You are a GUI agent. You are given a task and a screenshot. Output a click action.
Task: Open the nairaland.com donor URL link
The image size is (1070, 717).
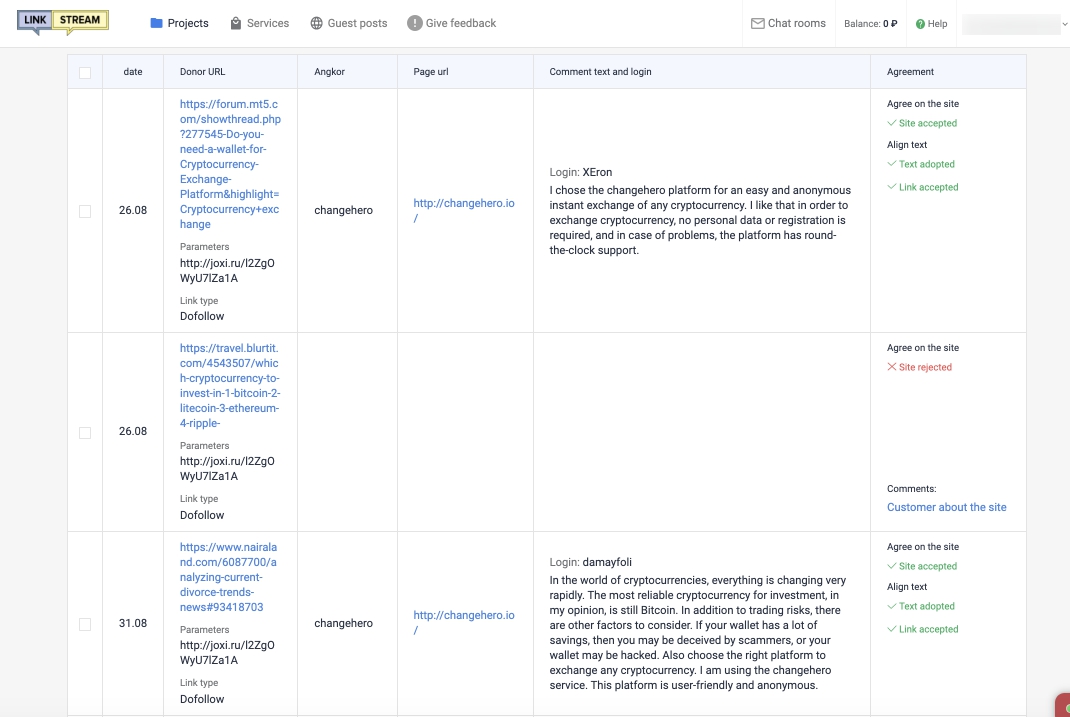229,577
